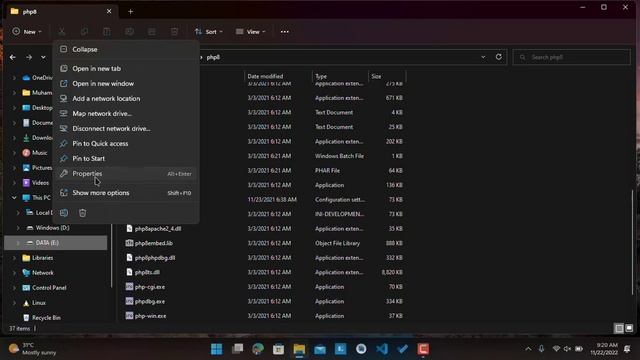Collapse the This PC tree node

click(14, 198)
